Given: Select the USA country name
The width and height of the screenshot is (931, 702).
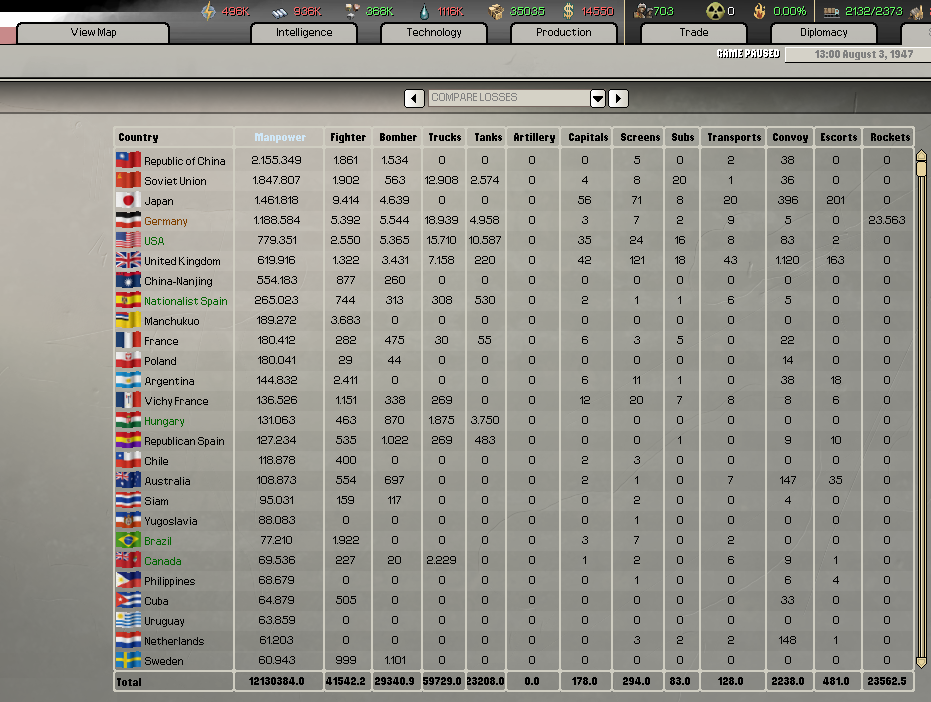Looking at the screenshot, I should (154, 241).
